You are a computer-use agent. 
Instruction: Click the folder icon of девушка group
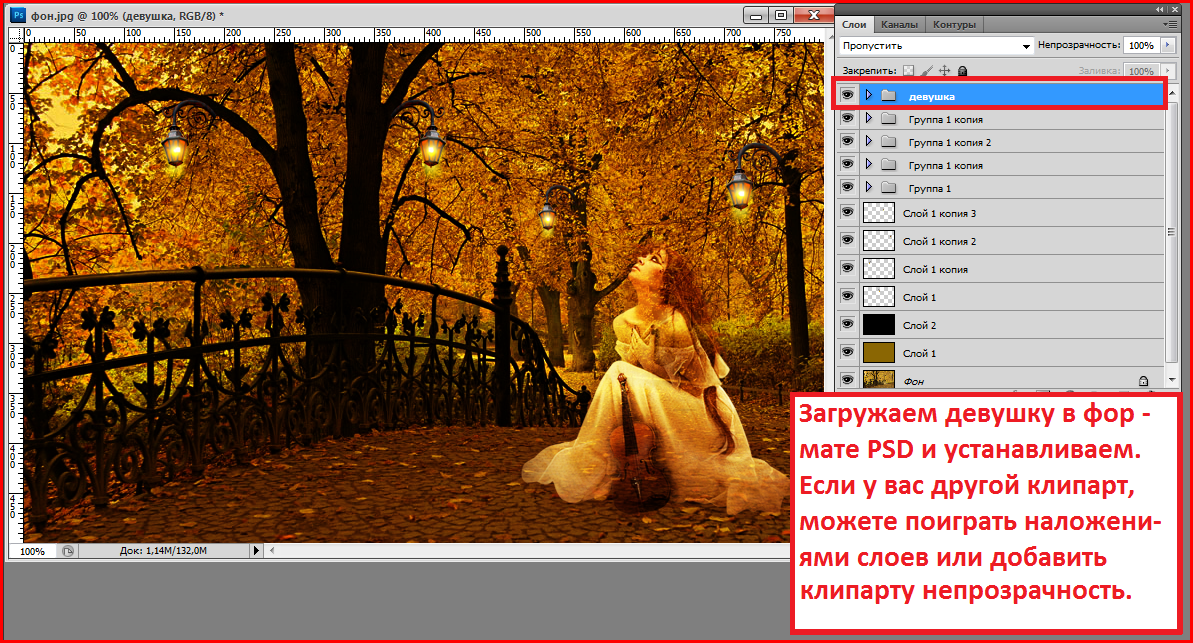pos(887,96)
